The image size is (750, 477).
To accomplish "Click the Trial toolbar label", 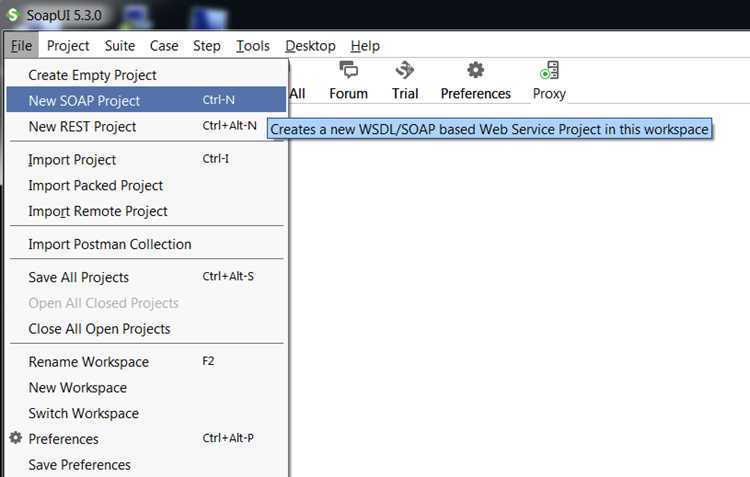I will (x=405, y=93).
